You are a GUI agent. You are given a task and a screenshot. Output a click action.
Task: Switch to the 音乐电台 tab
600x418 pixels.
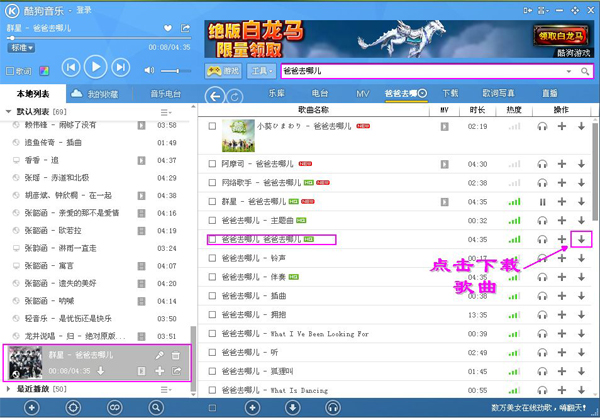click(165, 94)
